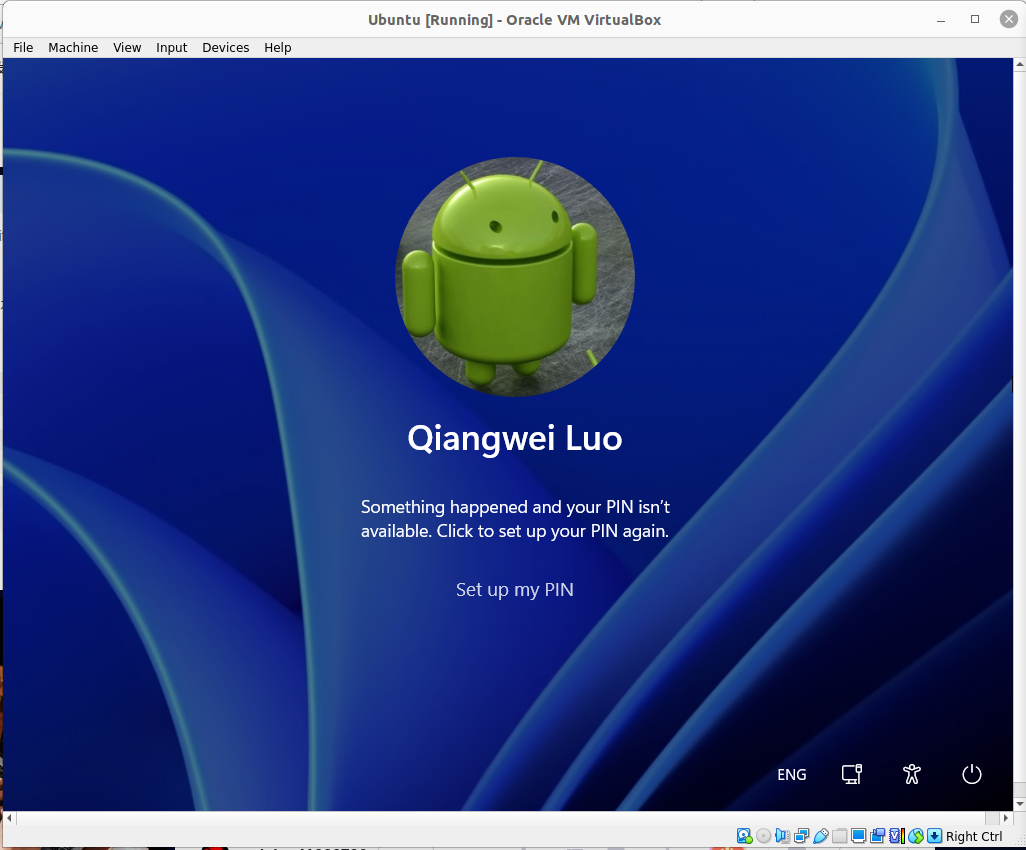This screenshot has width=1026, height=850.
Task: Click the network connection icon
Action: pyautogui.click(x=851, y=774)
